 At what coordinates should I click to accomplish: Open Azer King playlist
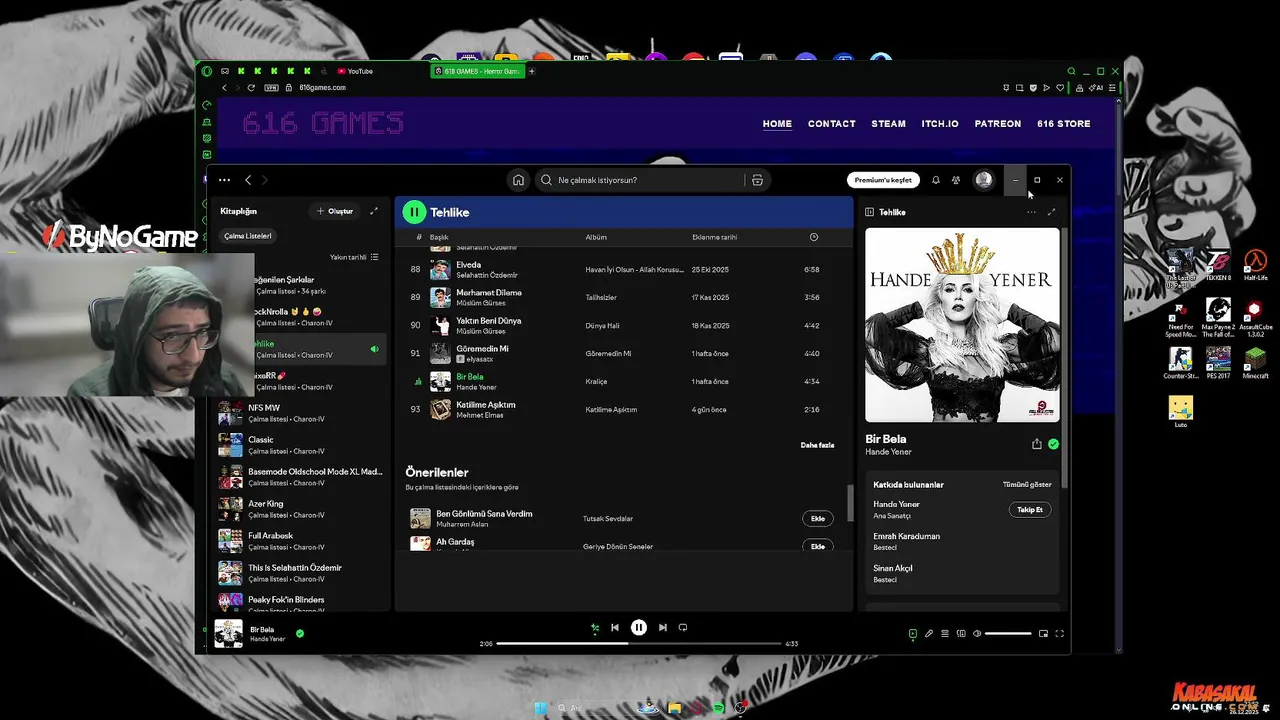click(301, 509)
